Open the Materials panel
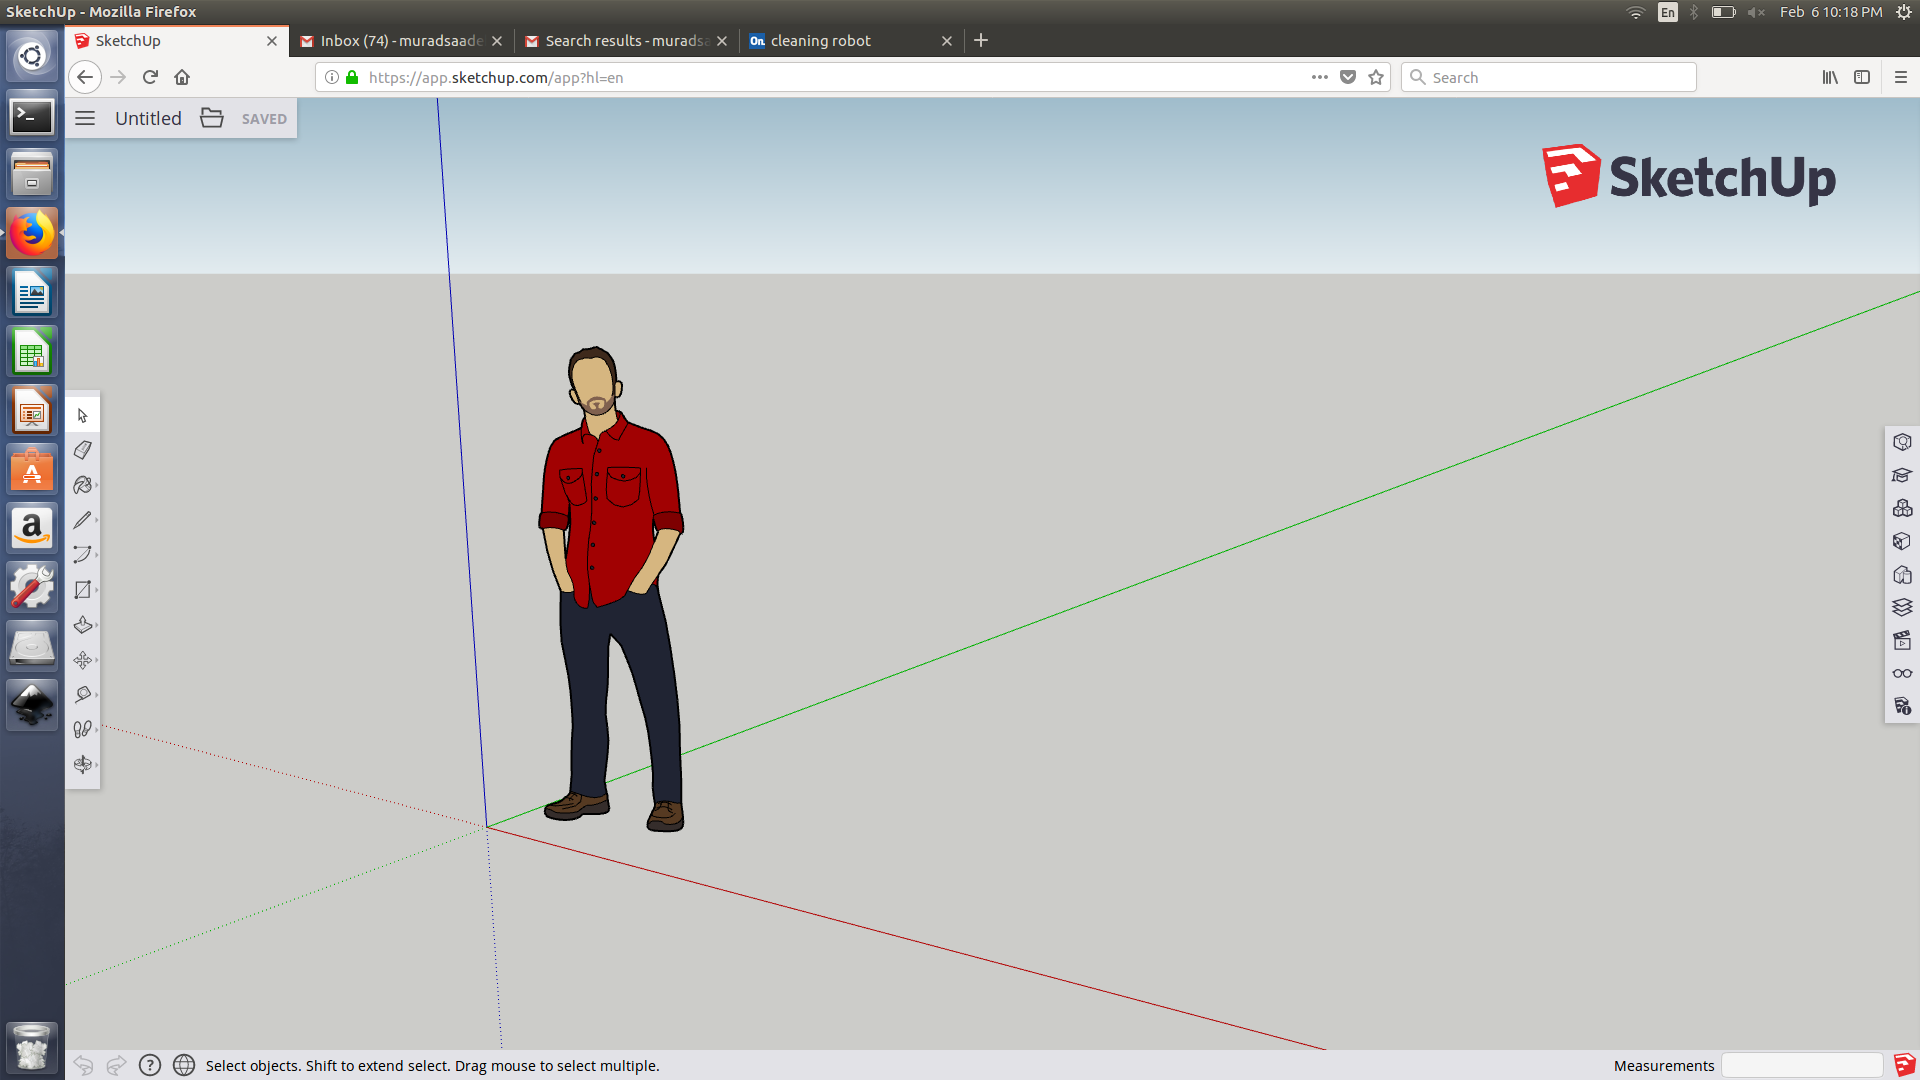1920x1080 pixels. click(1902, 541)
